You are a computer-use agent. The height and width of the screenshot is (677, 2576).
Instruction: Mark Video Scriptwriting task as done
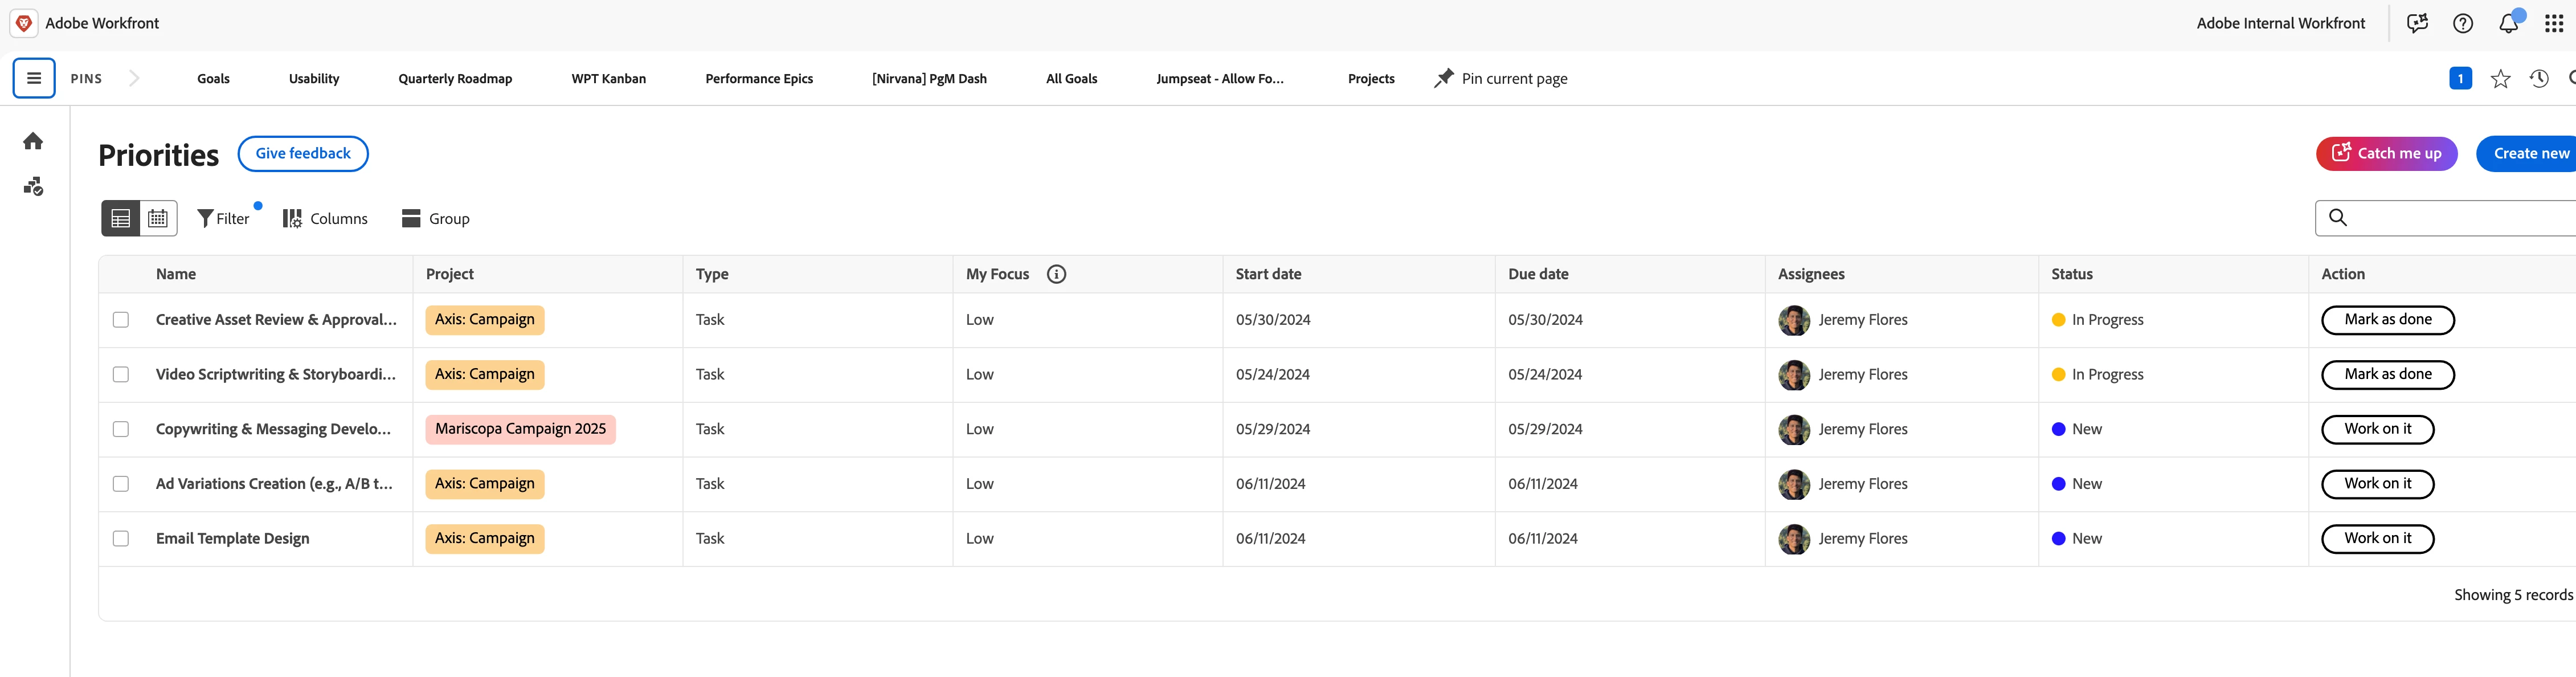point(2387,374)
